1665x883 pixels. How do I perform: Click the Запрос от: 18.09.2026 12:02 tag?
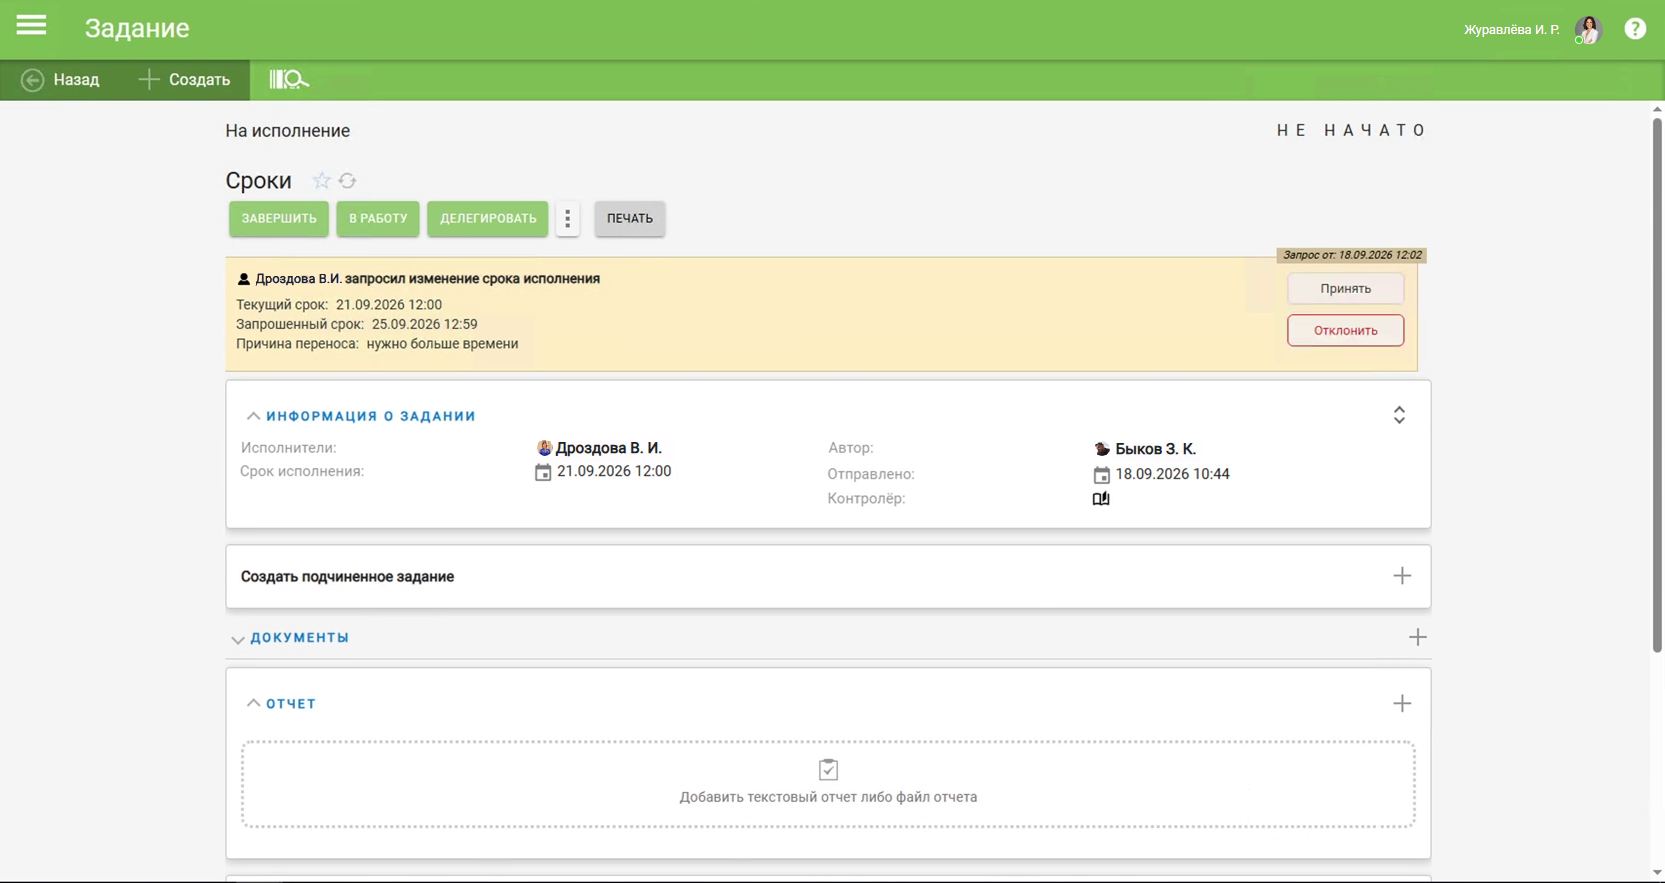(x=1352, y=255)
